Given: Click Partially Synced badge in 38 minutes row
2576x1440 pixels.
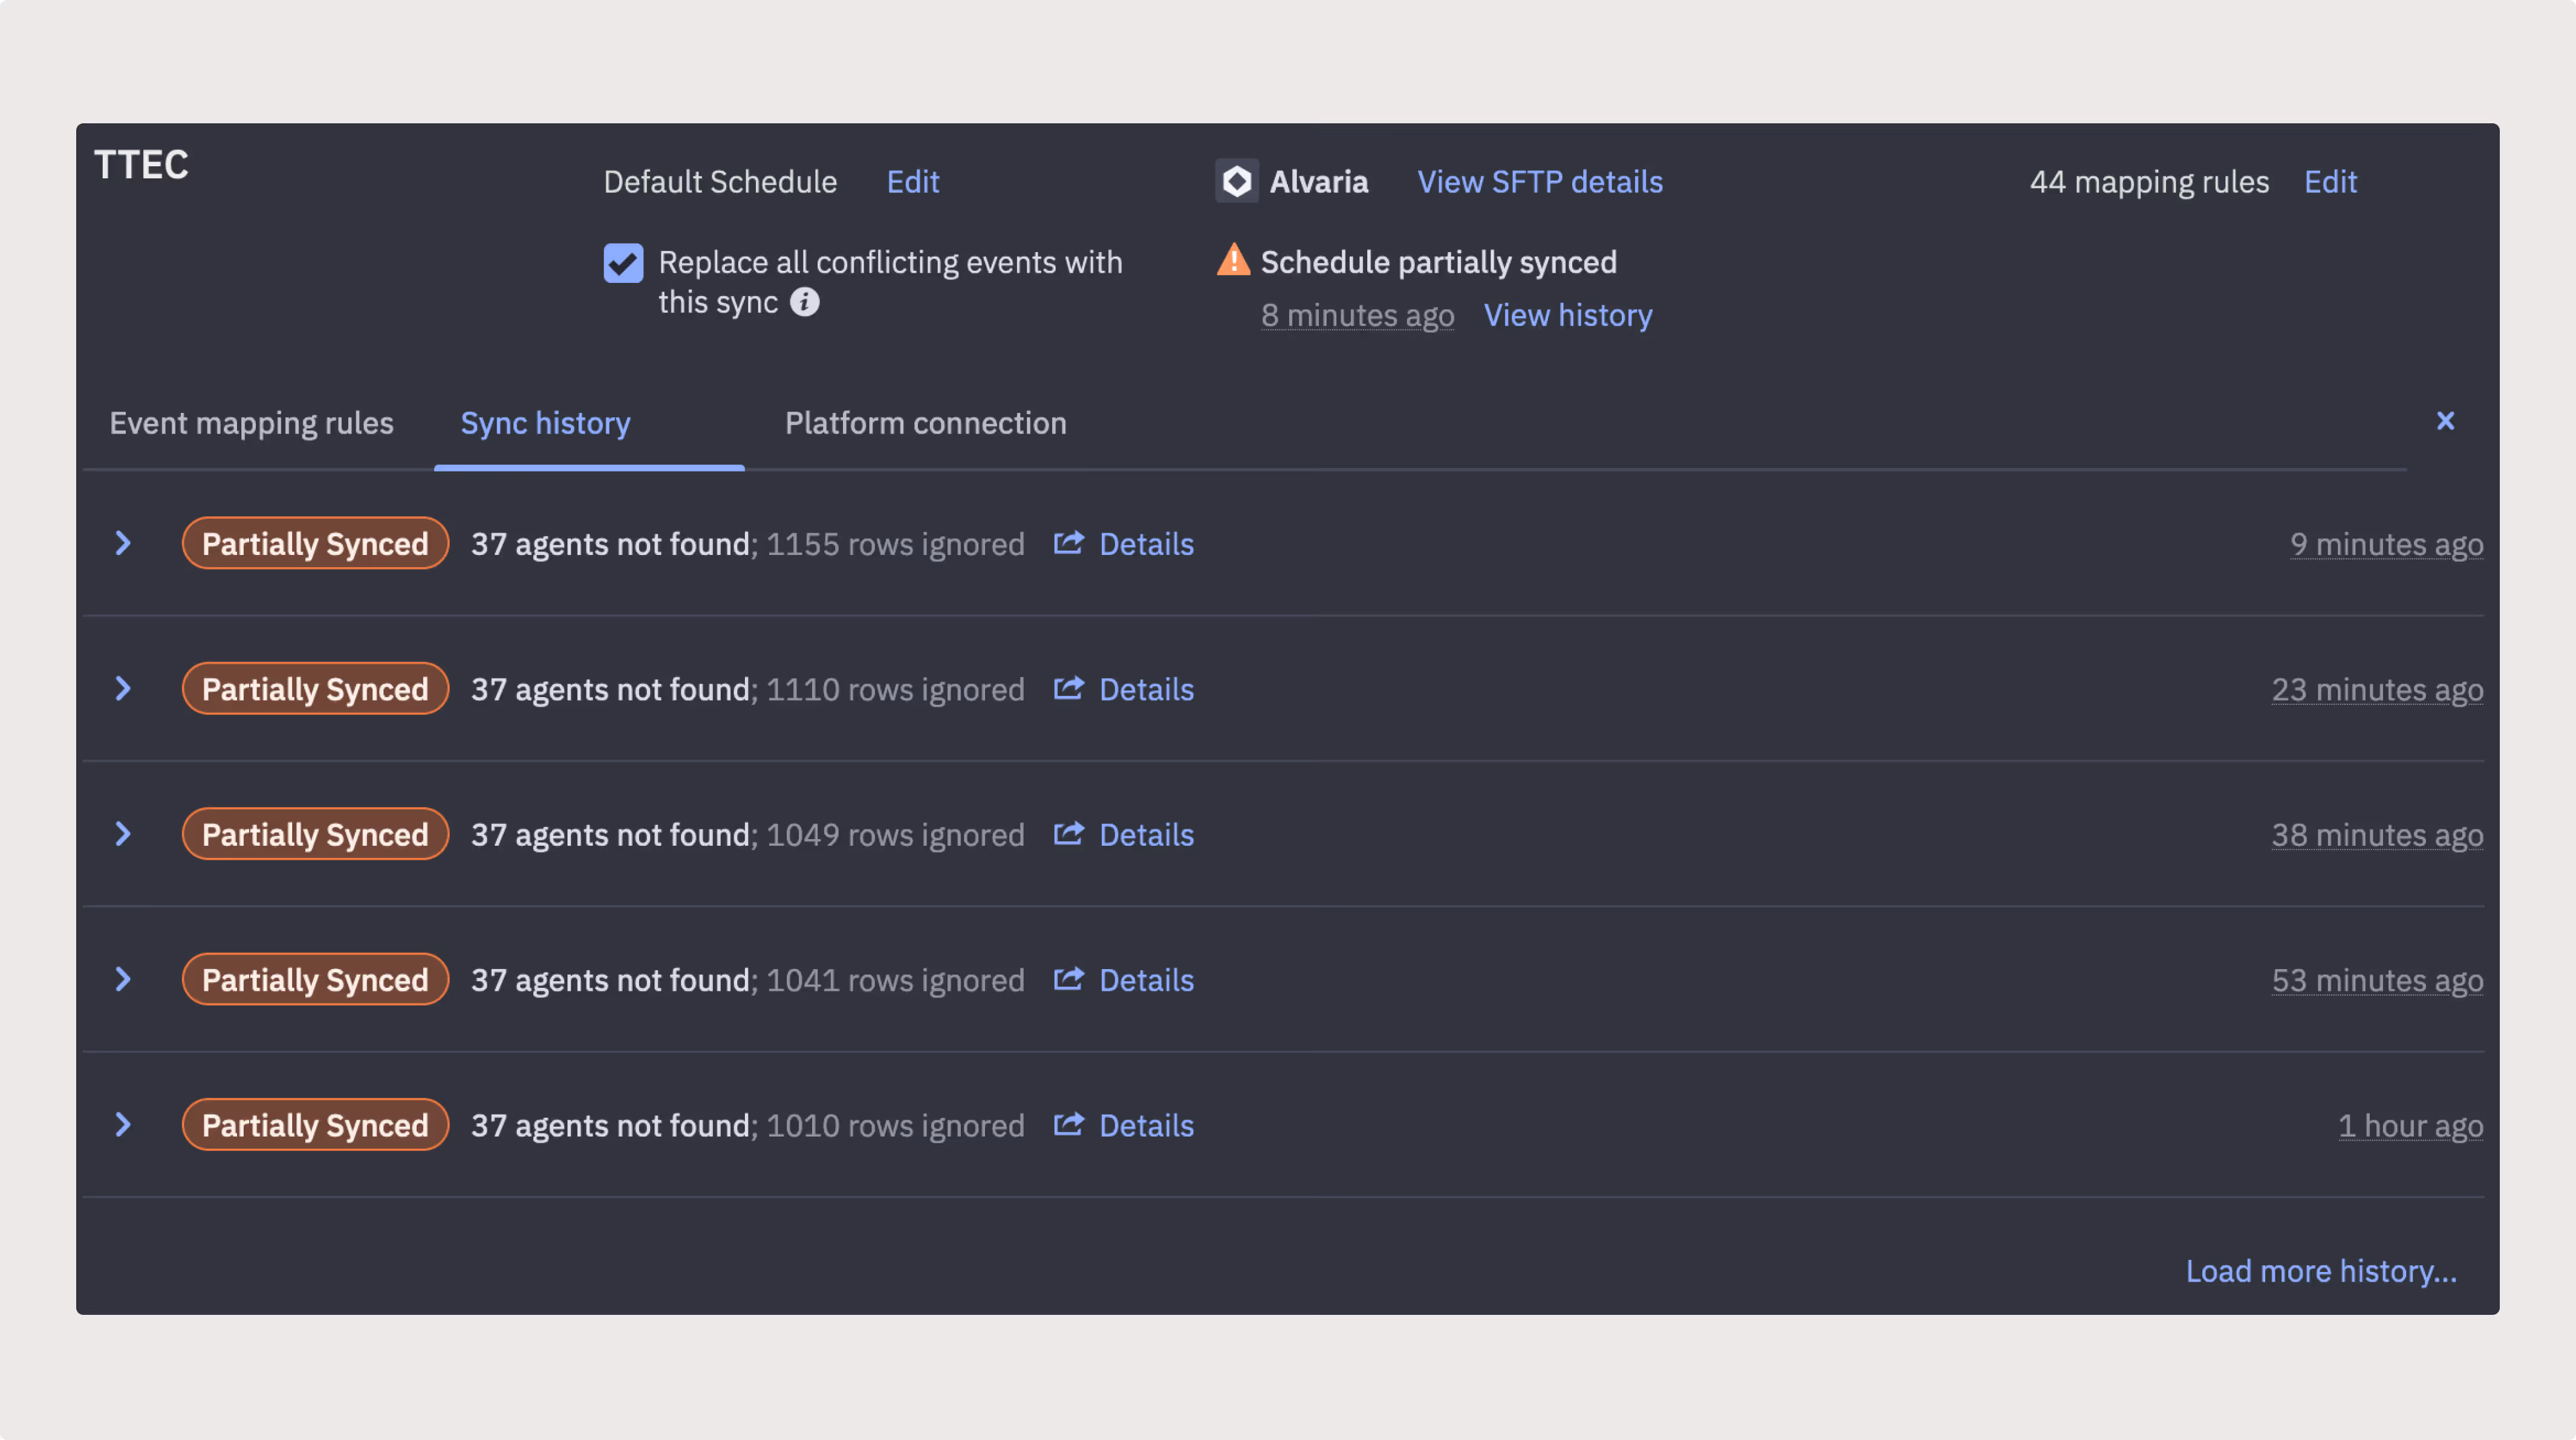Looking at the screenshot, I should [x=315, y=833].
